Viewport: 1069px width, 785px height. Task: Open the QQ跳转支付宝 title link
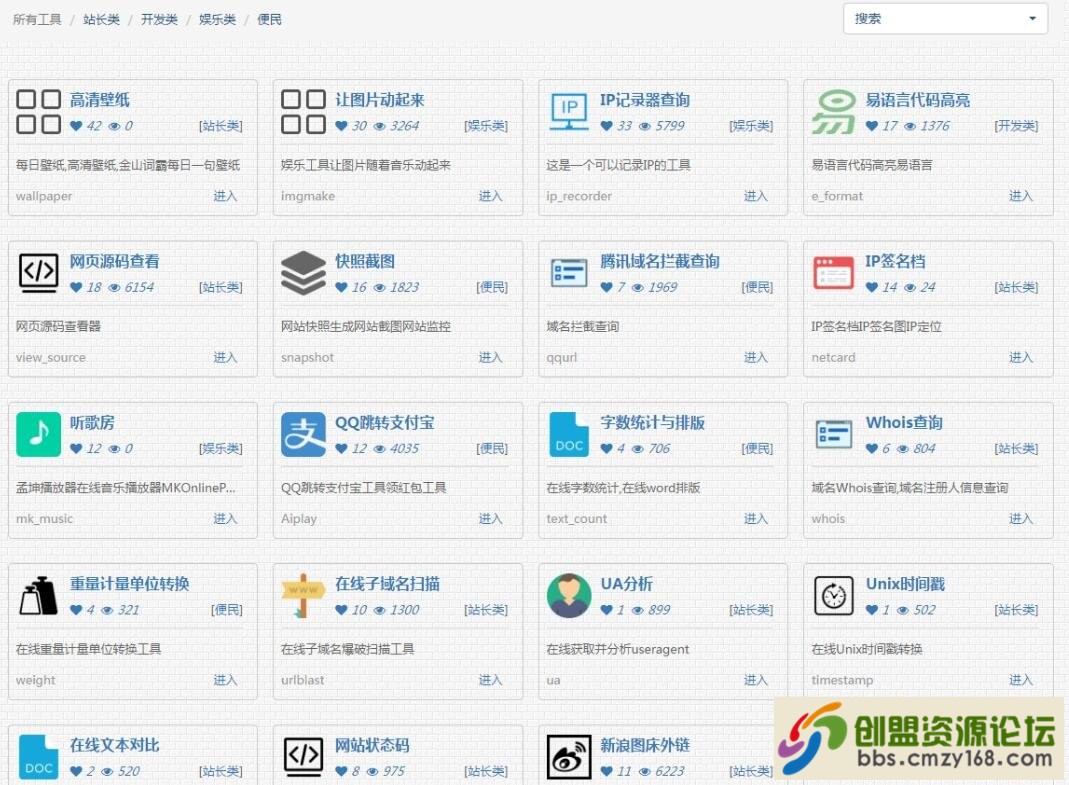coord(385,423)
